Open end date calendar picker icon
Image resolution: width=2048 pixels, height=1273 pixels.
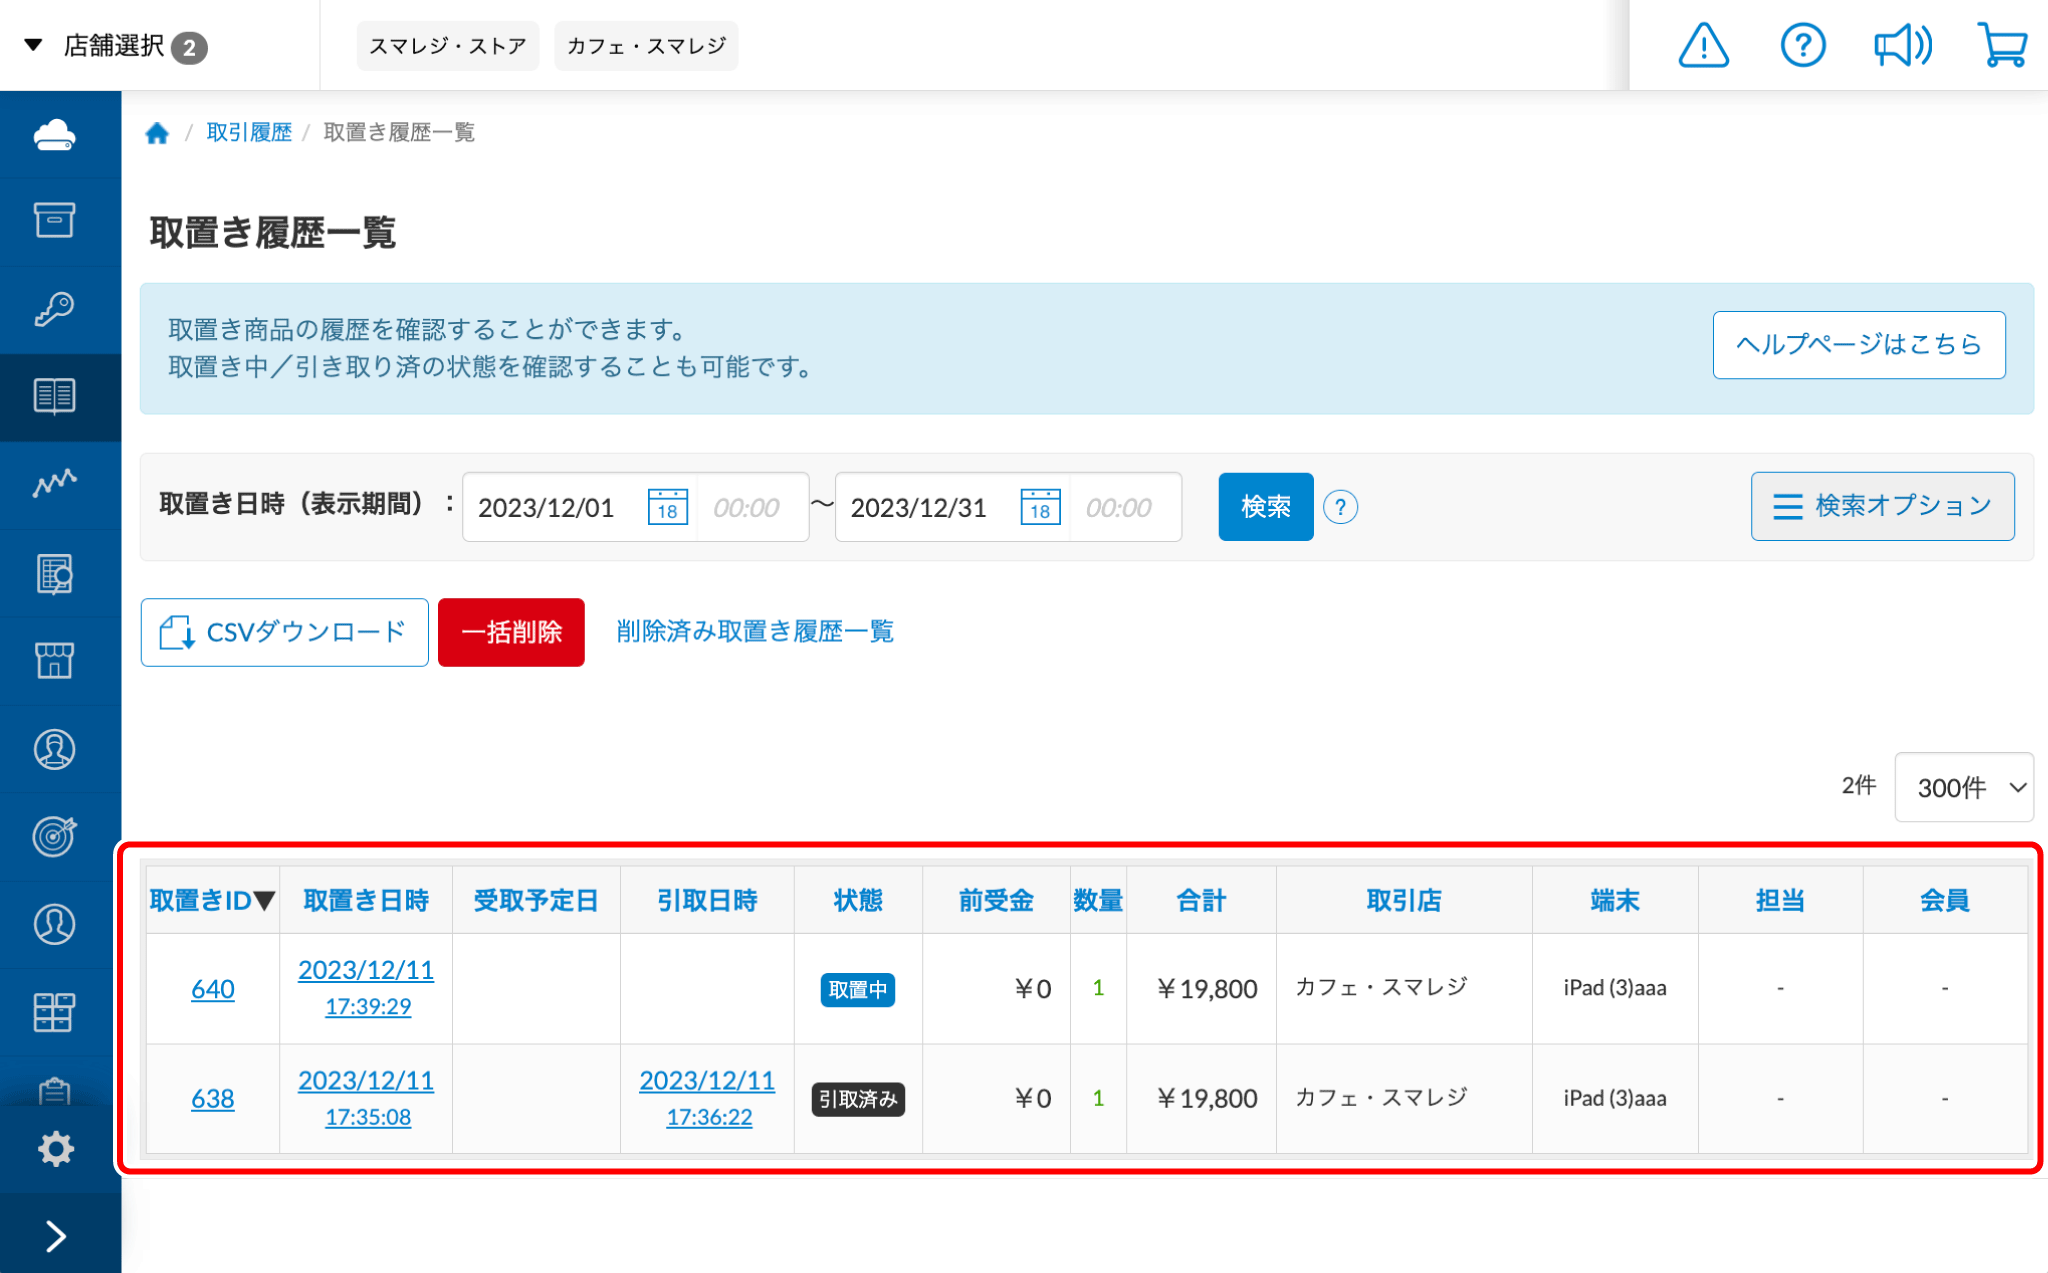coord(1040,507)
